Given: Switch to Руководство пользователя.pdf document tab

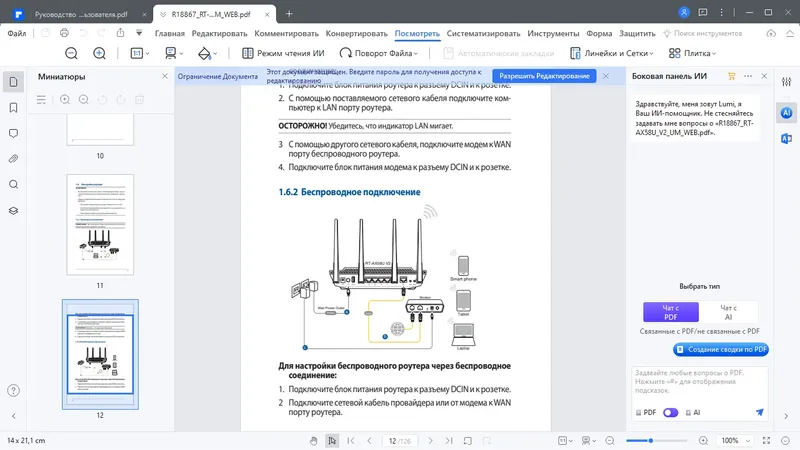Looking at the screenshot, I should (82, 14).
